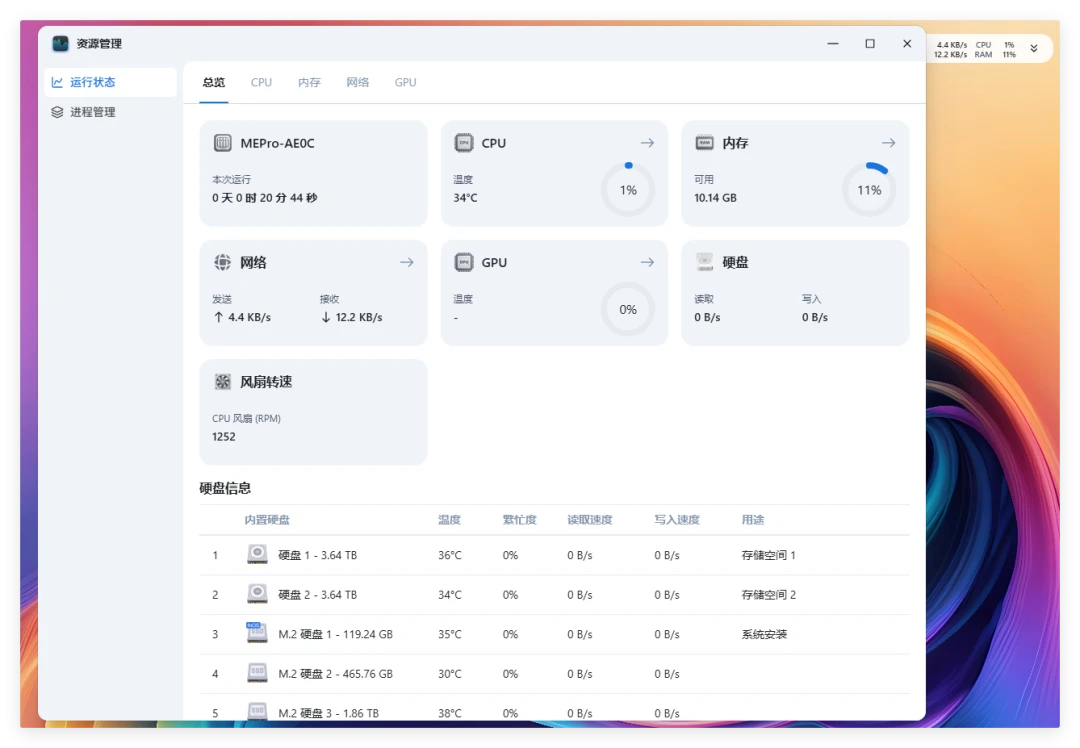Click the M.2 硬盘 1 SSD icon
1080x748 pixels.
pos(257,633)
